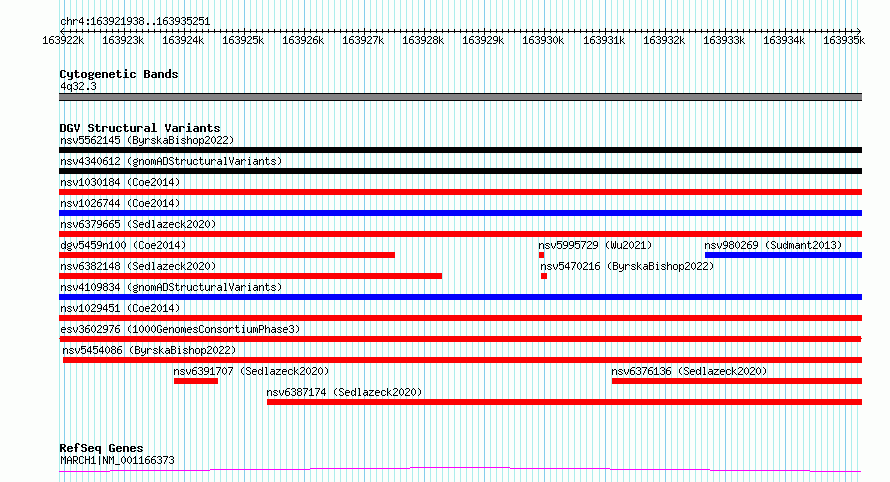Select the red bar under nsv1030184
The height and width of the screenshot is (482, 890).
tap(460, 192)
